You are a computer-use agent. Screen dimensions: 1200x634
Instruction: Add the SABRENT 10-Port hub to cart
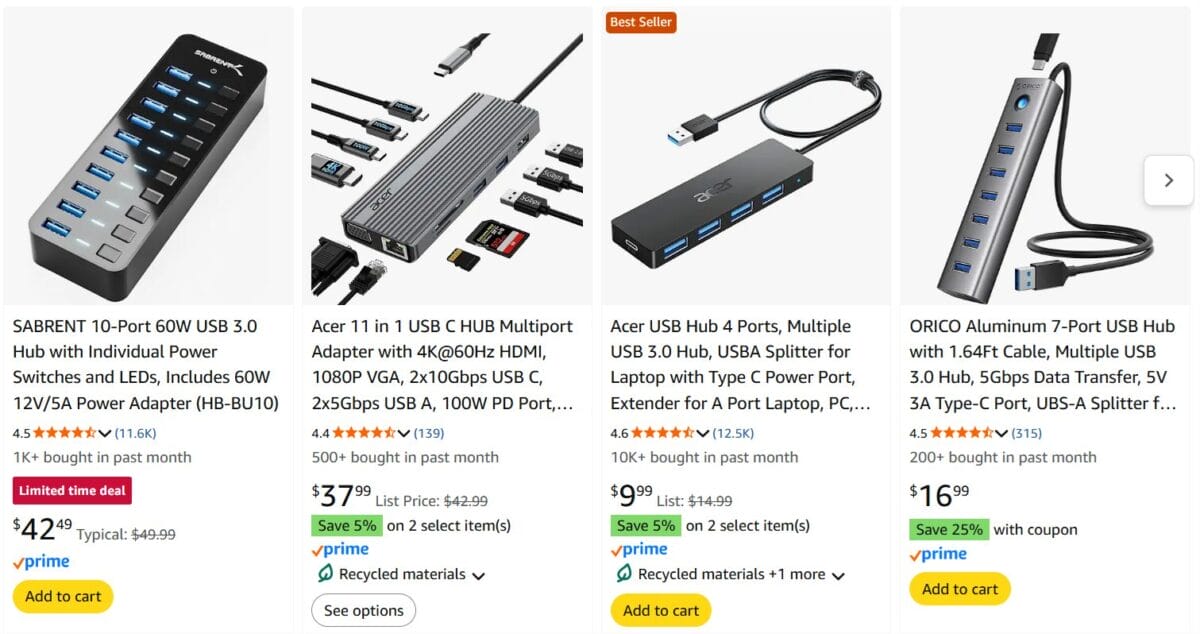click(x=62, y=596)
